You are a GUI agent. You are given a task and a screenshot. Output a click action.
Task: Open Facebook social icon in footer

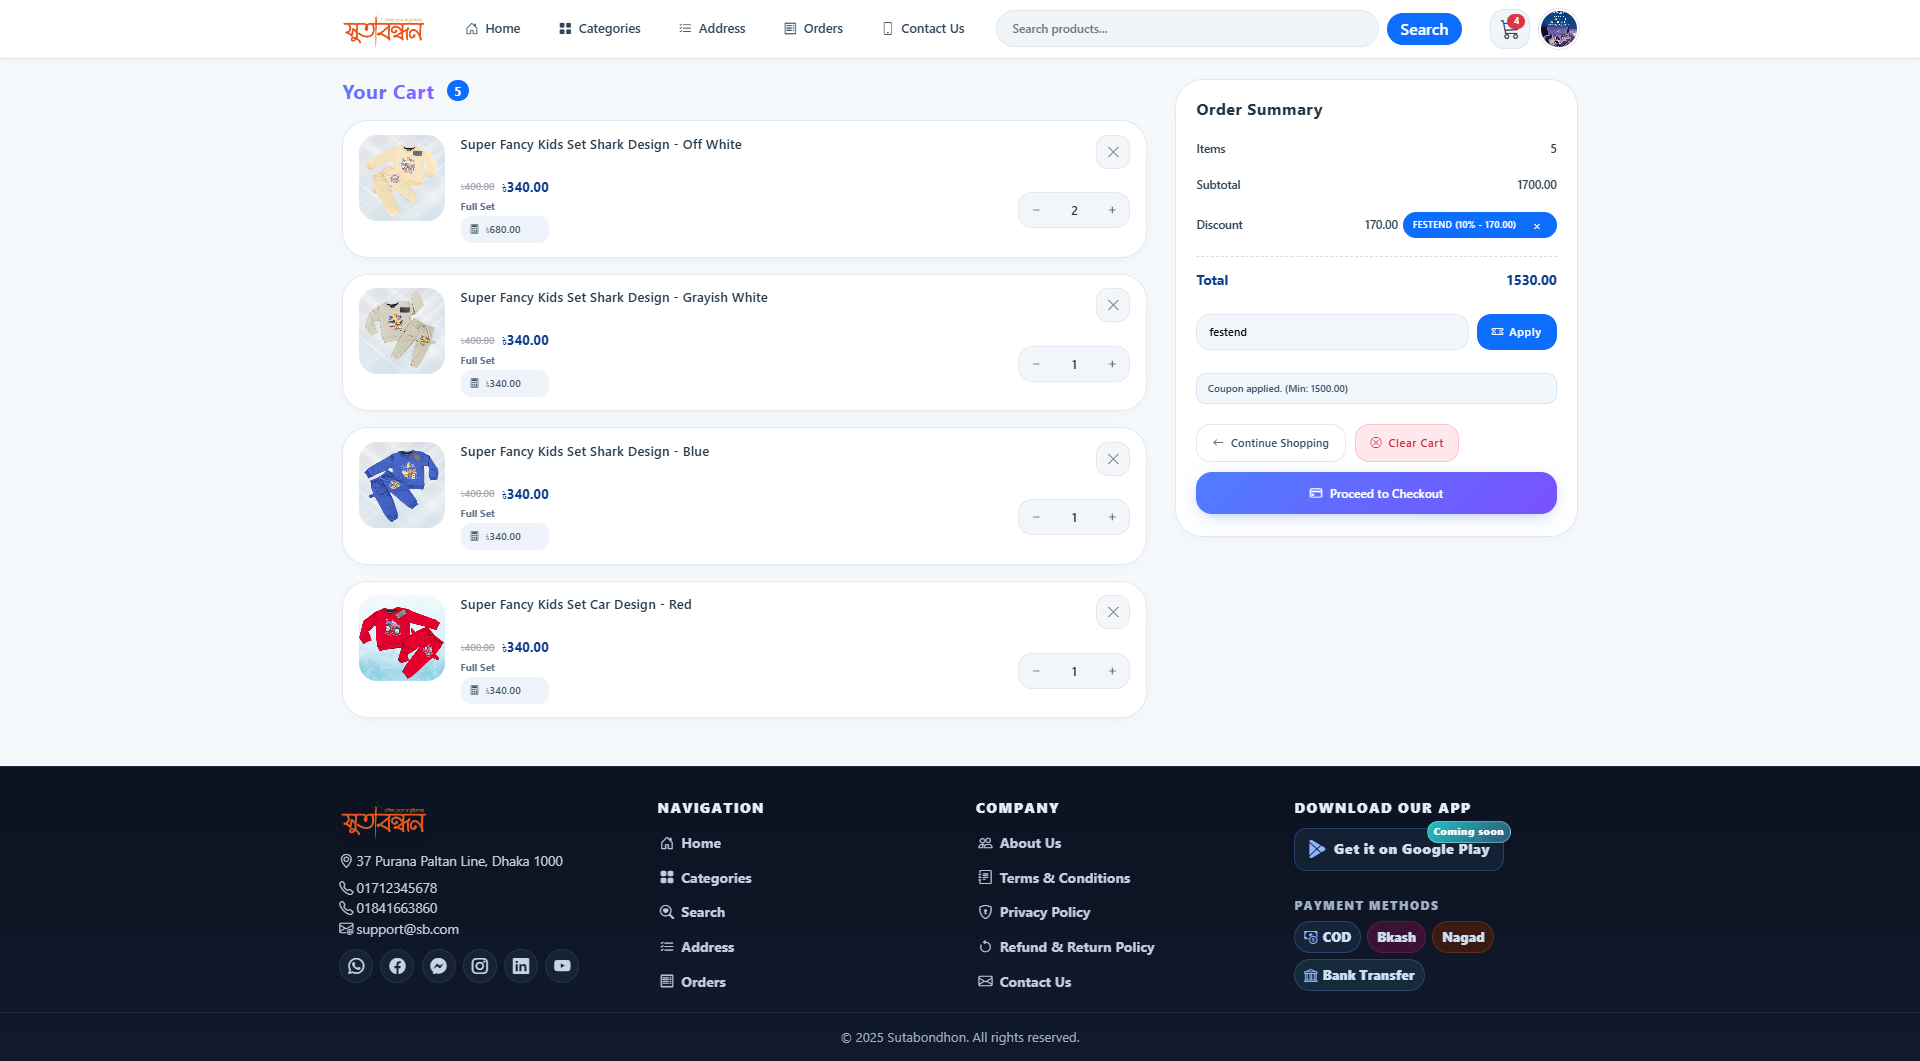click(x=397, y=966)
